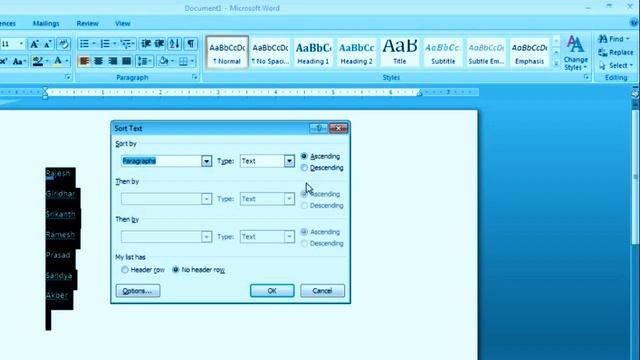Click OK in Sort Text dialog

click(x=272, y=291)
